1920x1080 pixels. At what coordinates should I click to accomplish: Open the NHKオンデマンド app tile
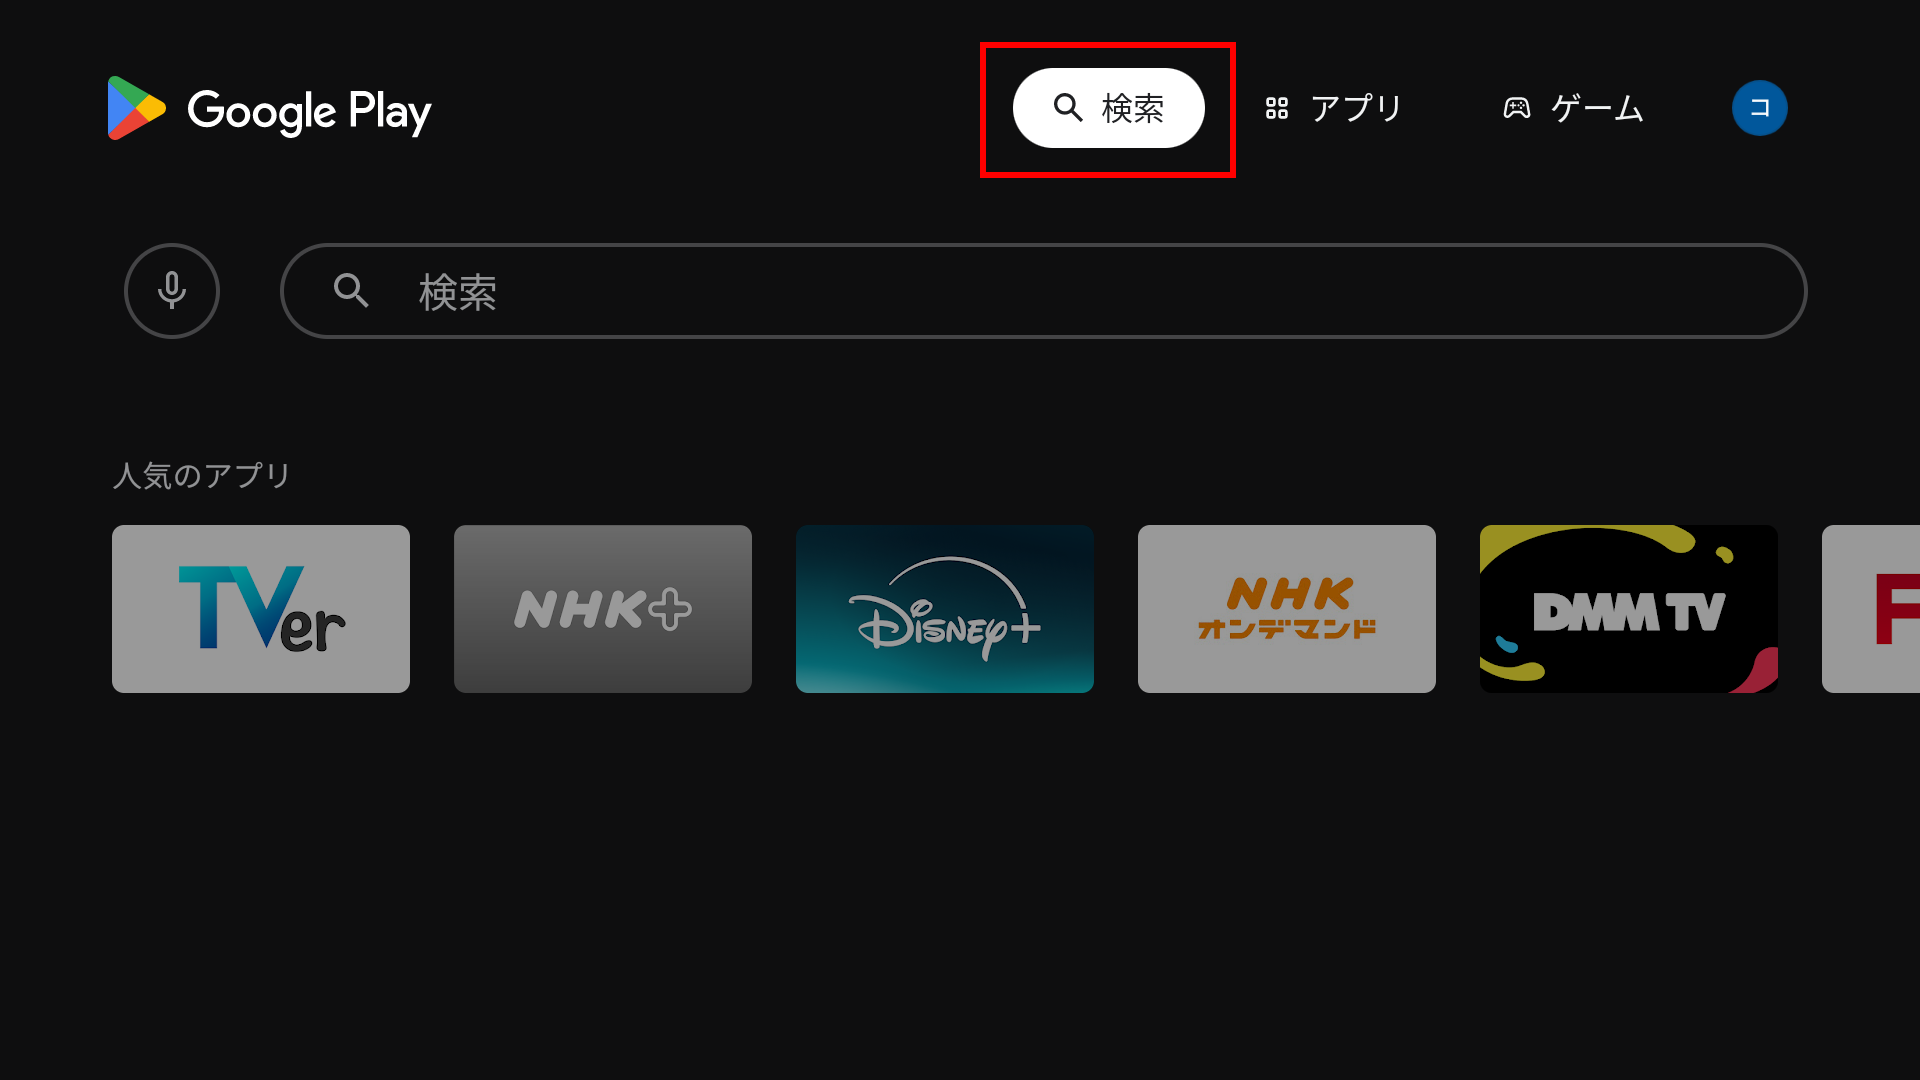1287,609
